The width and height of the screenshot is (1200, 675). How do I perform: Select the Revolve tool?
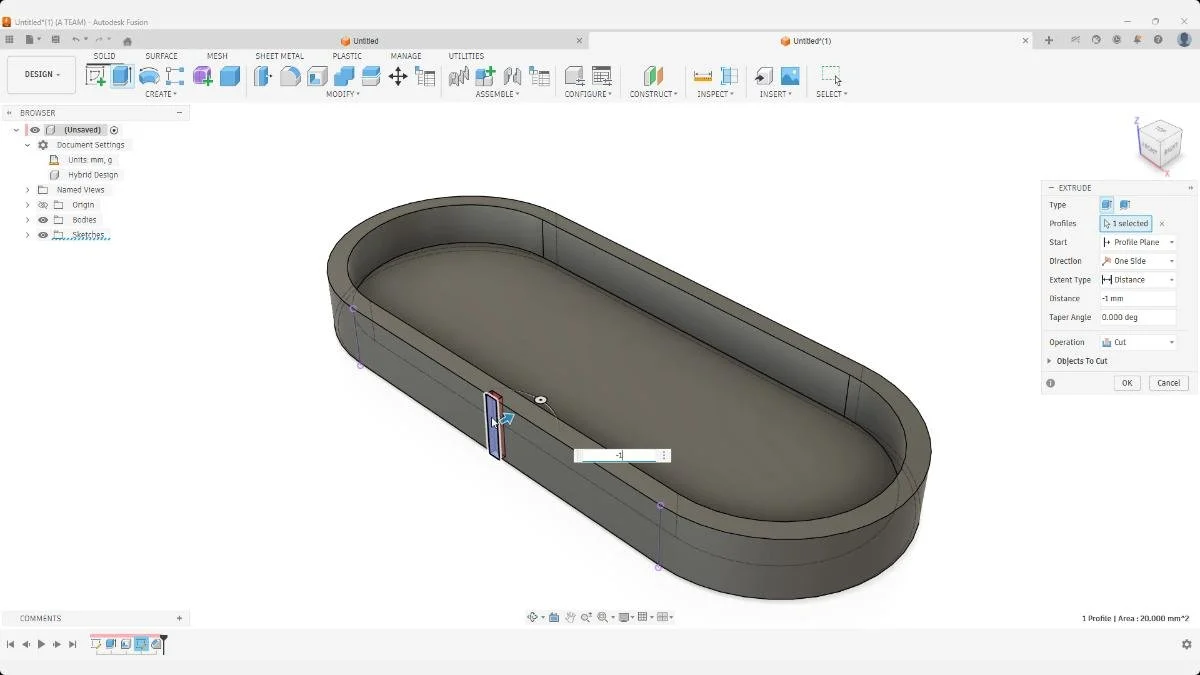(148, 77)
